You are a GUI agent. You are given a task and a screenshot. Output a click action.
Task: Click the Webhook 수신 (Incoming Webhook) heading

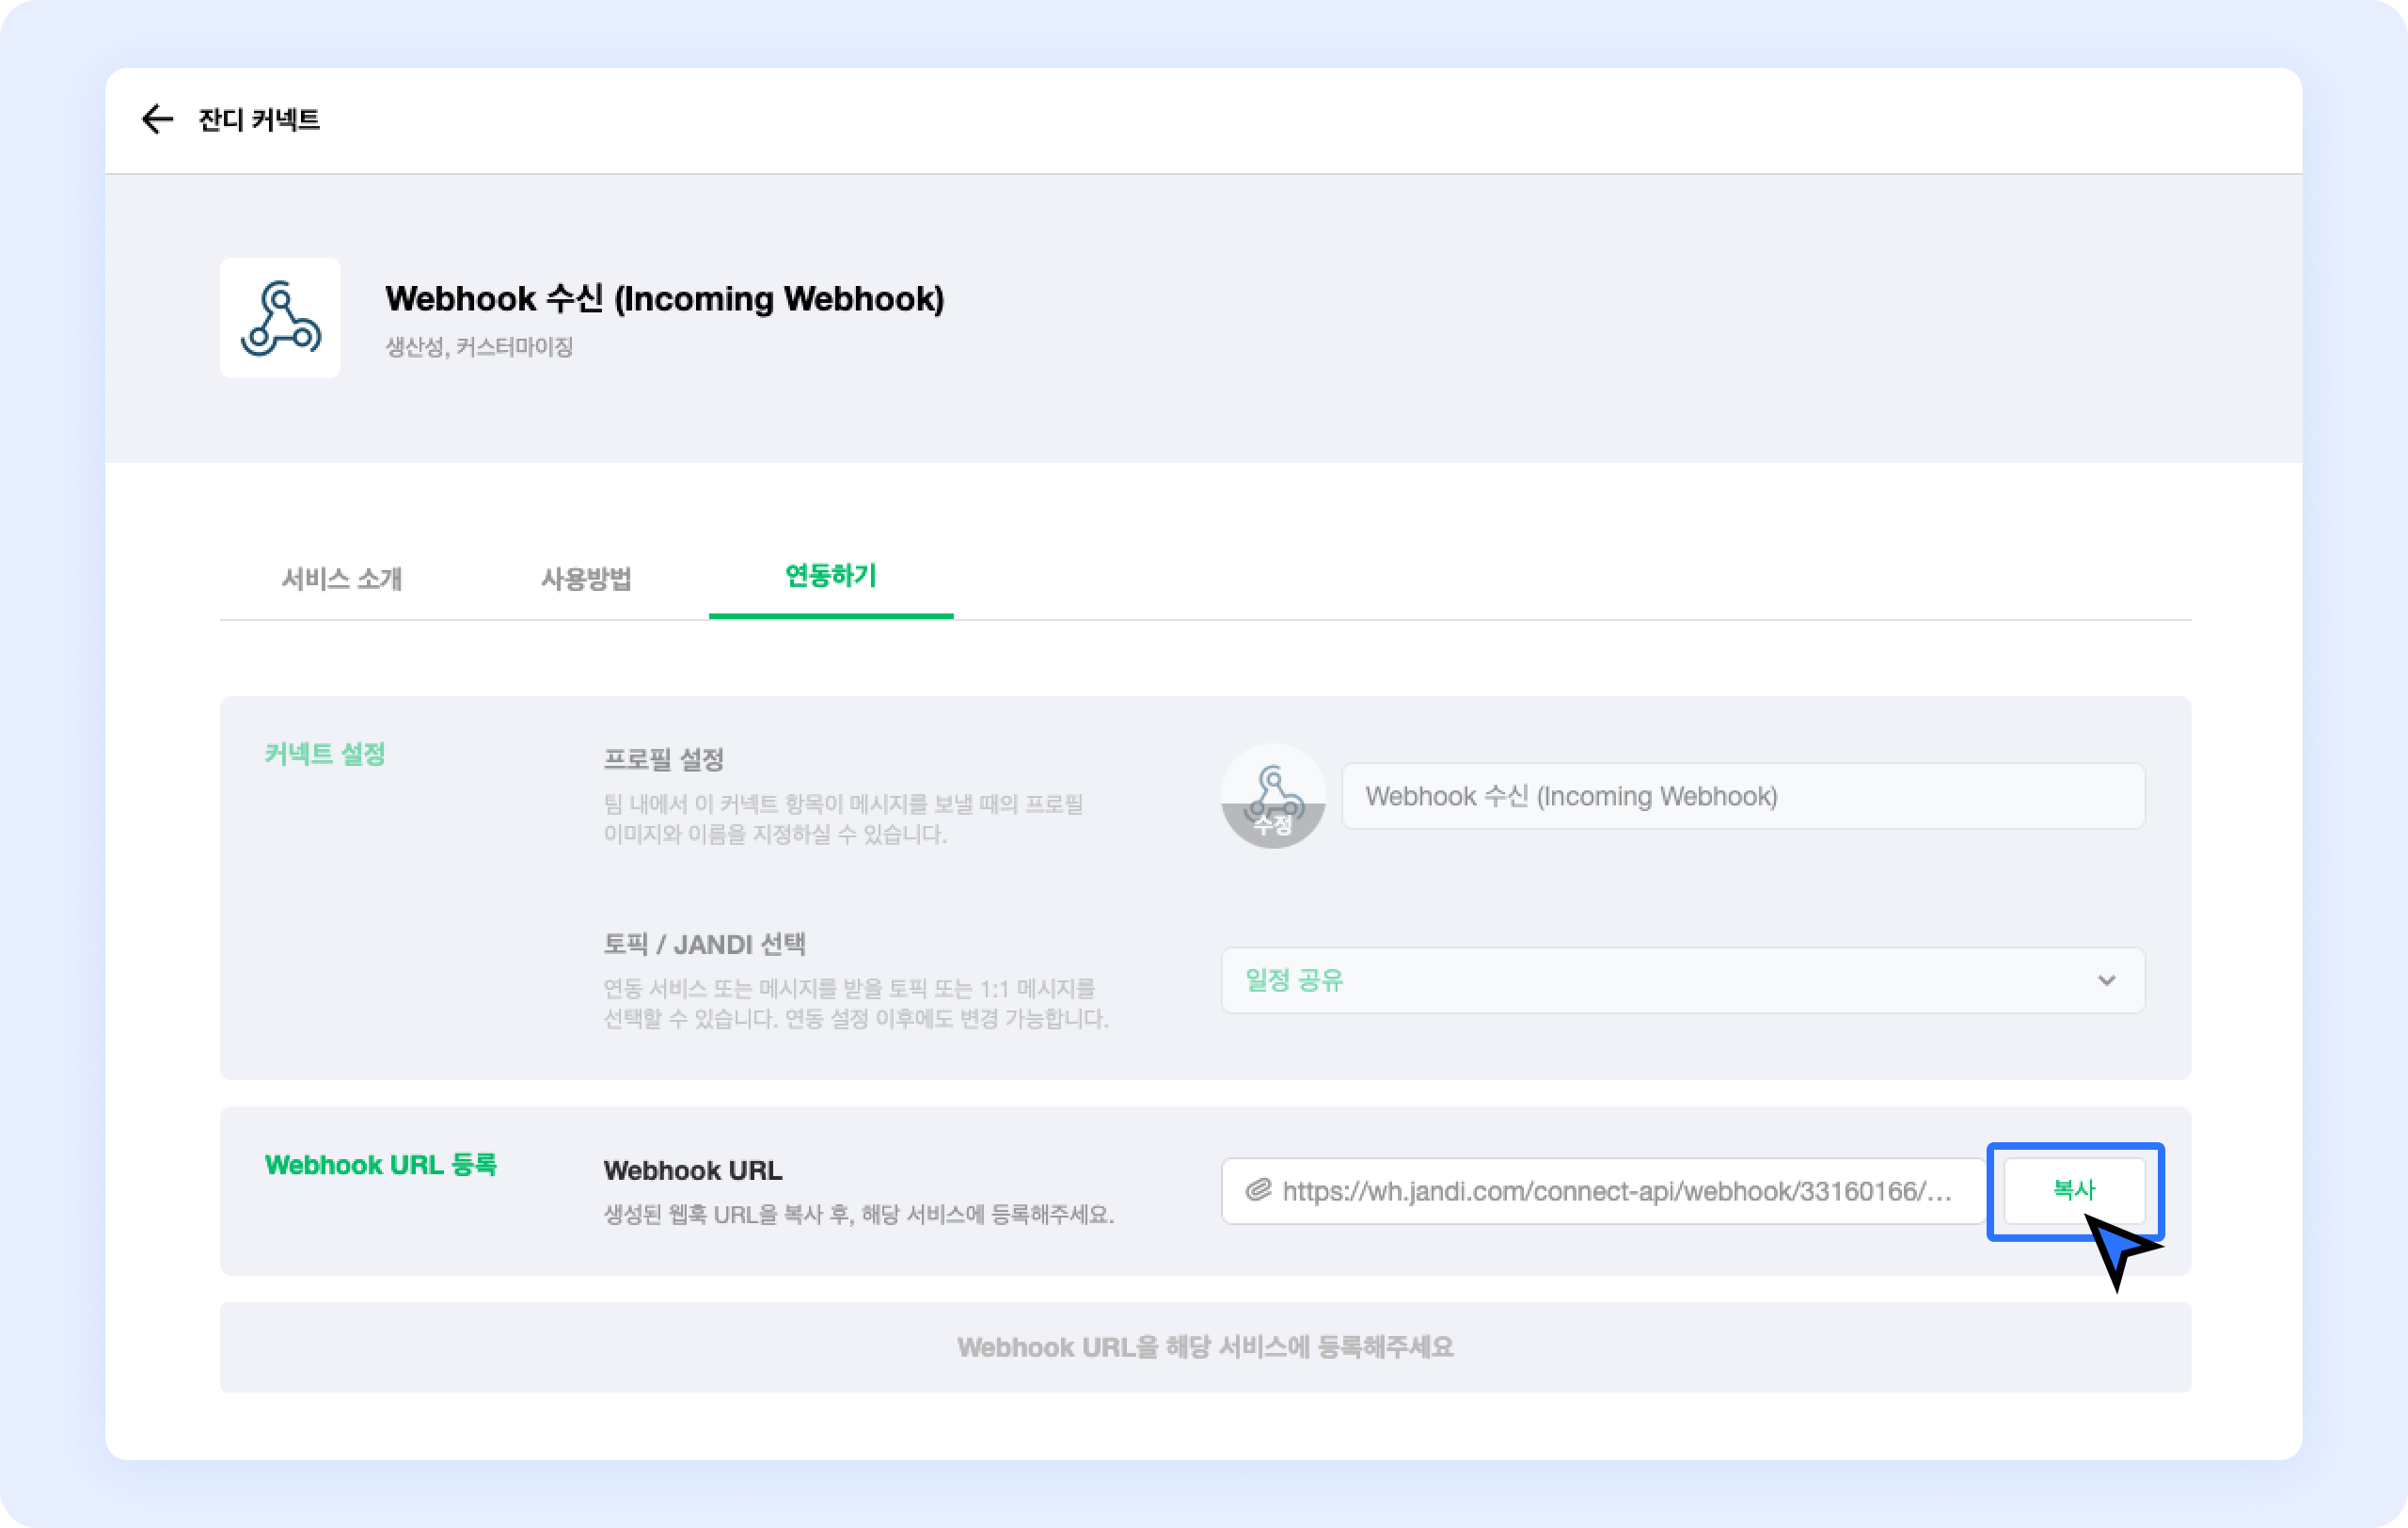coord(664,298)
